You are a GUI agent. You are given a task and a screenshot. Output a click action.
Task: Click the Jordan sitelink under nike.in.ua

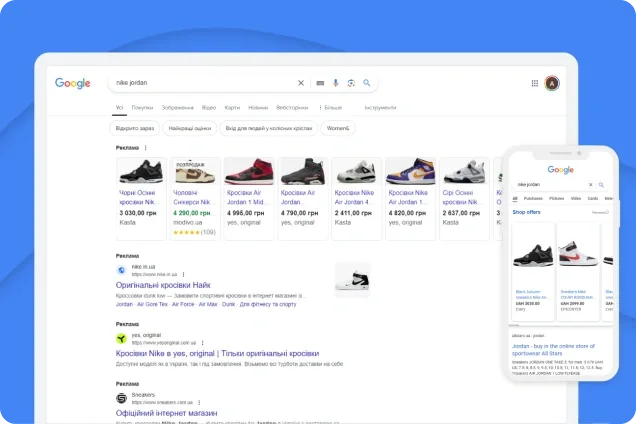(x=124, y=304)
